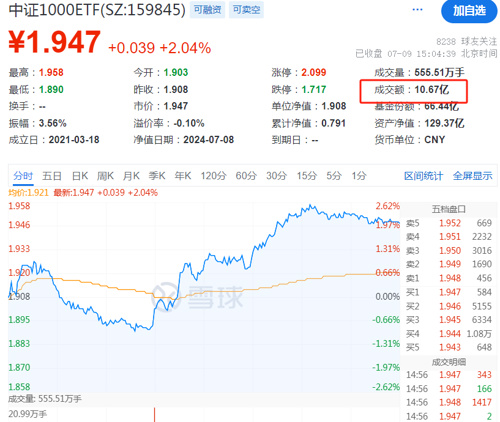The height and width of the screenshot is (422, 500).
Task: Click the 买4 volume 1.08万
Action: point(479,334)
